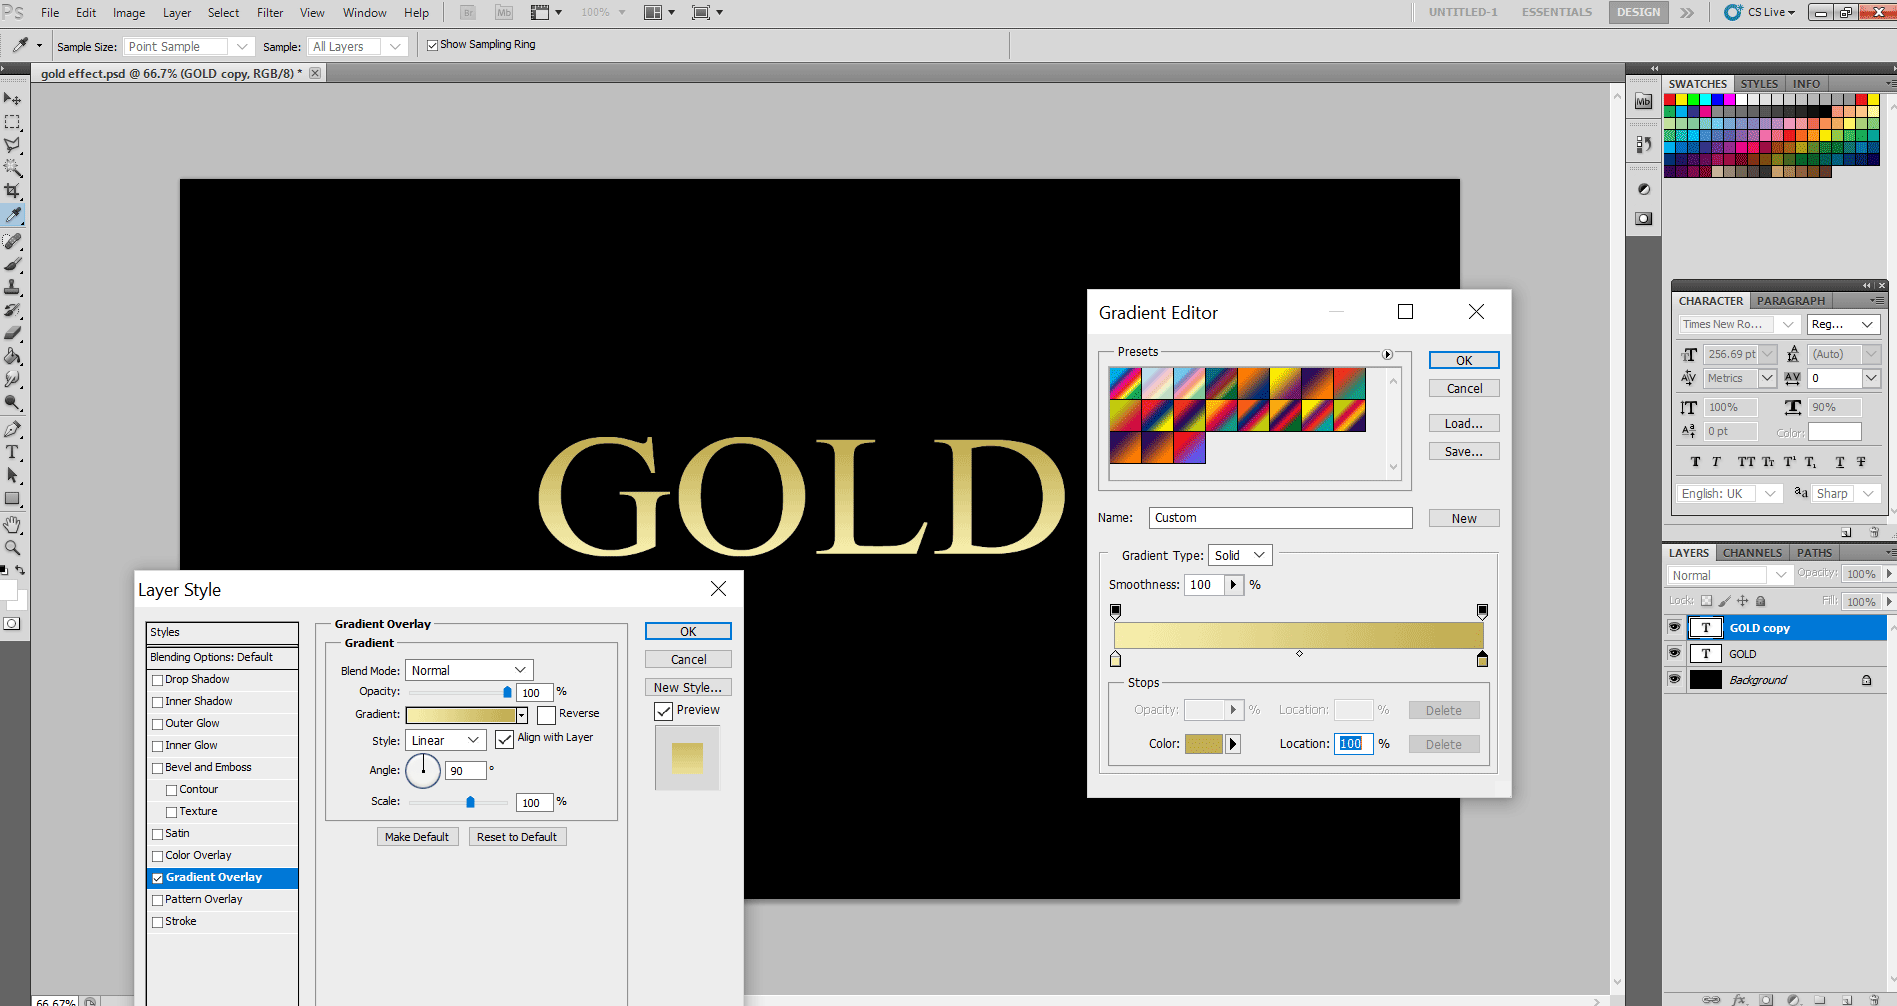
Task: Select the Healing Brush tool
Action: 14,241
